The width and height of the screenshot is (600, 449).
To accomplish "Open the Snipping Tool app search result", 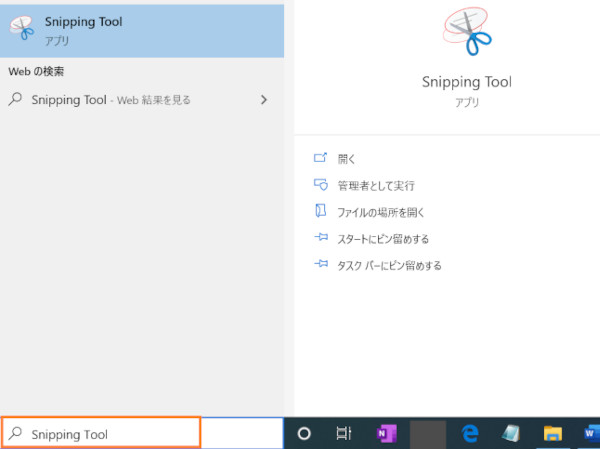I will point(142,31).
